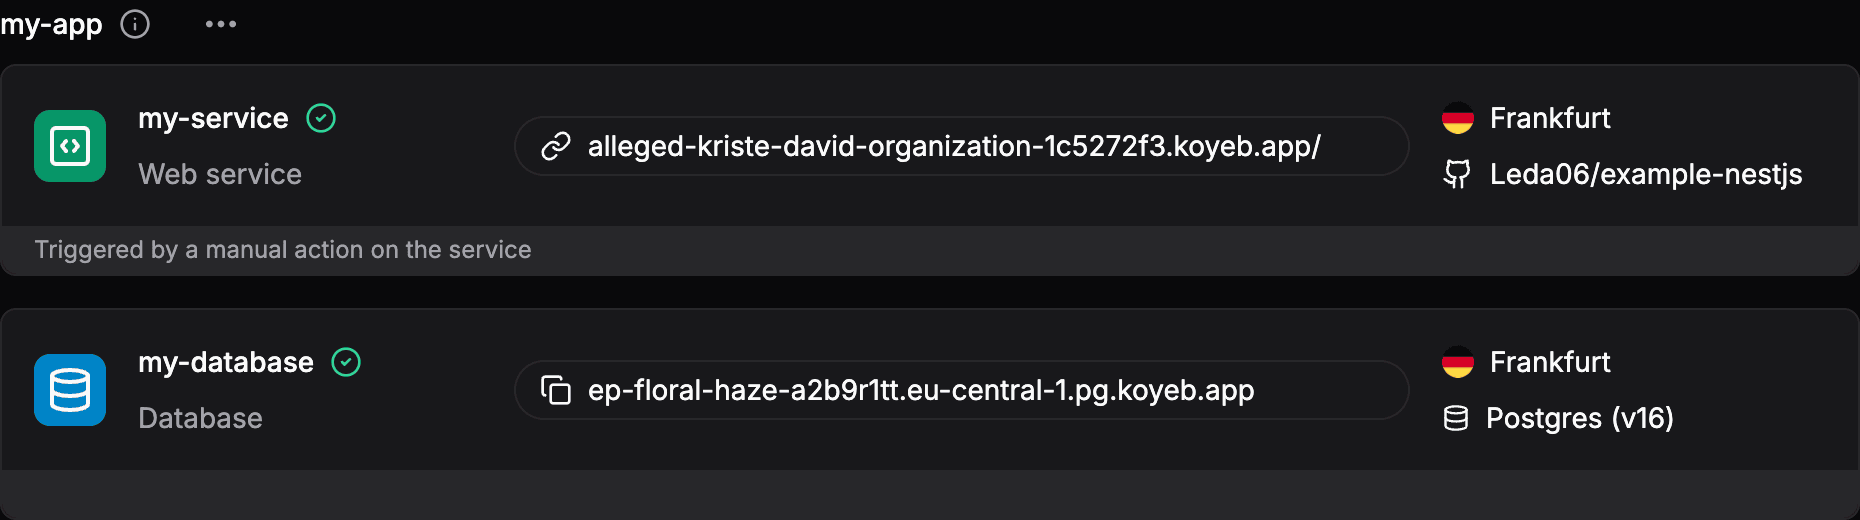Open the my-service service name
1860x520 pixels.
point(213,118)
